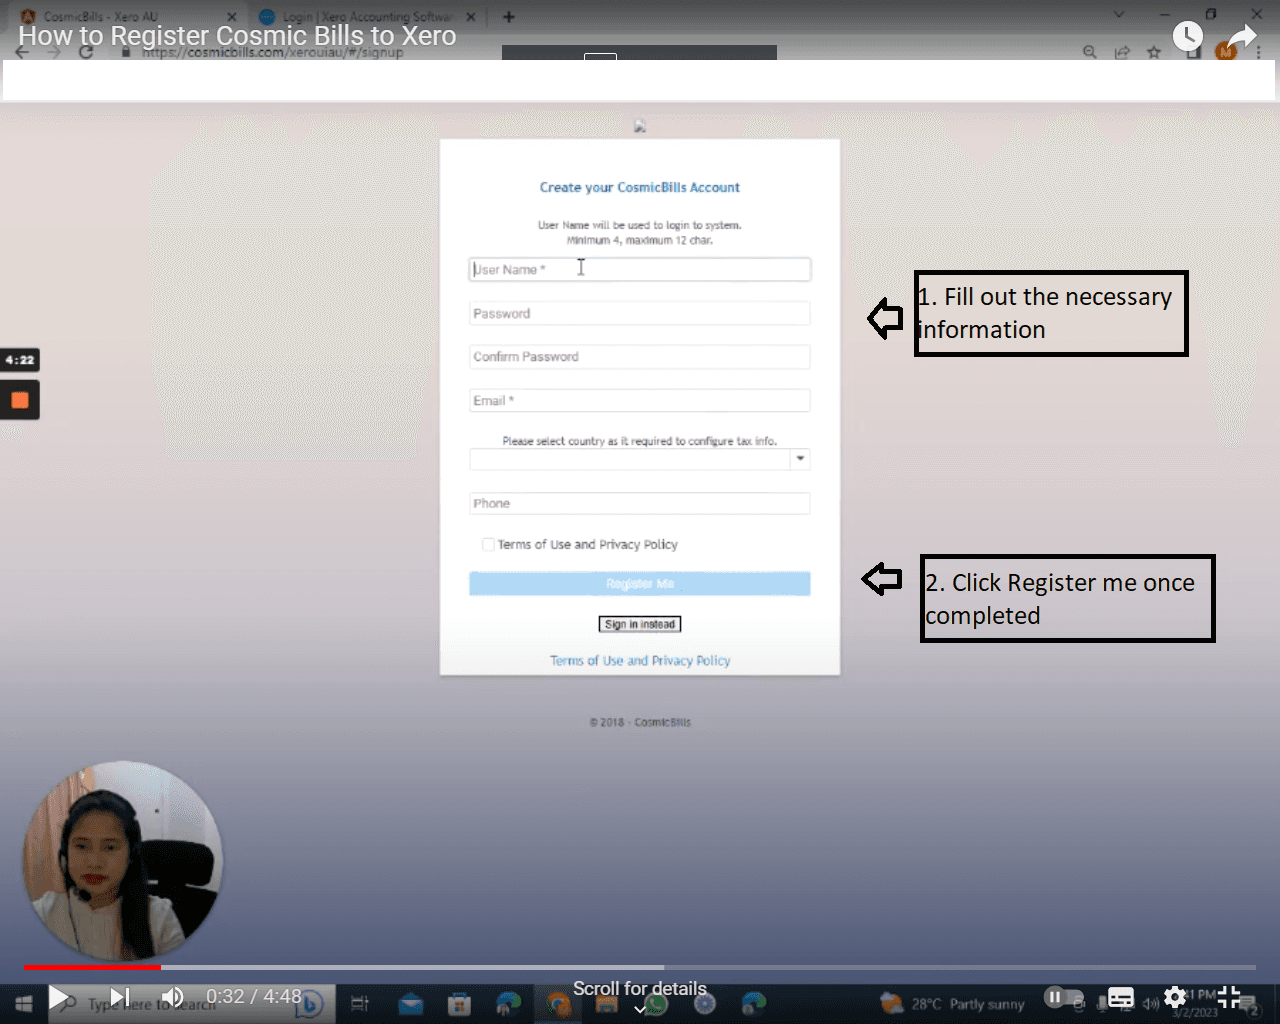
Task: Click the Sign in instead button
Action: click(640, 624)
